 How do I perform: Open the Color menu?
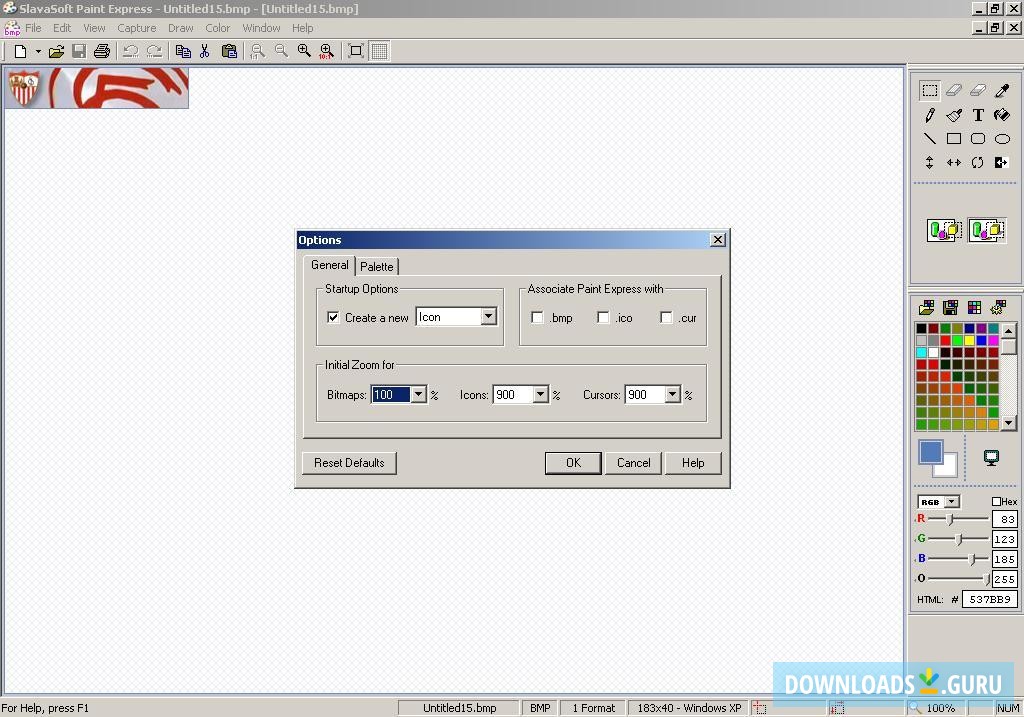click(217, 28)
